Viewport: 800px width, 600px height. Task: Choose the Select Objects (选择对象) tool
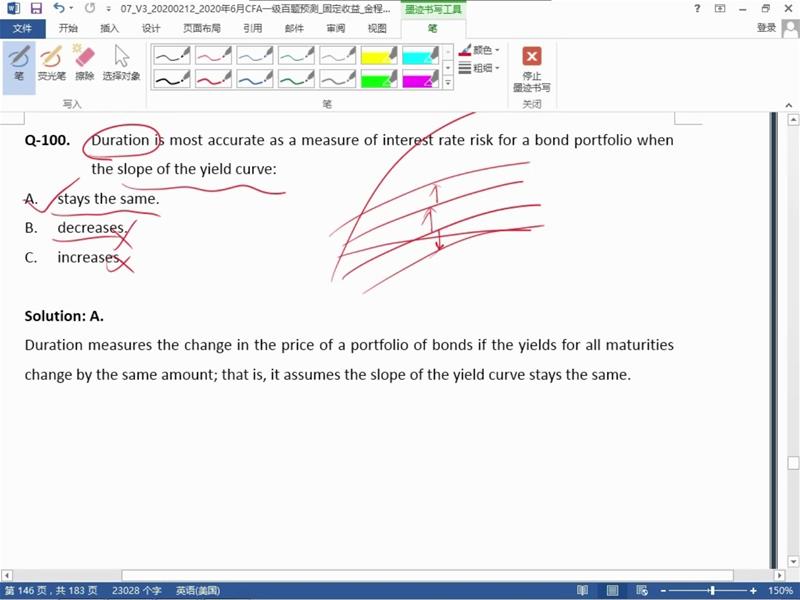tap(121, 64)
